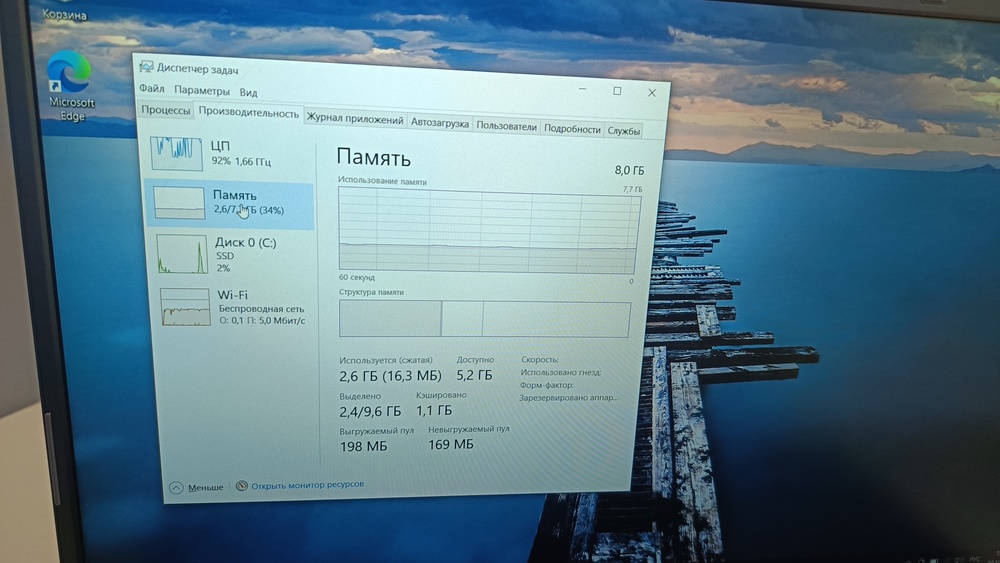The image size is (1000, 563).
Task: Switch to the Пользователи tab
Action: coord(506,127)
